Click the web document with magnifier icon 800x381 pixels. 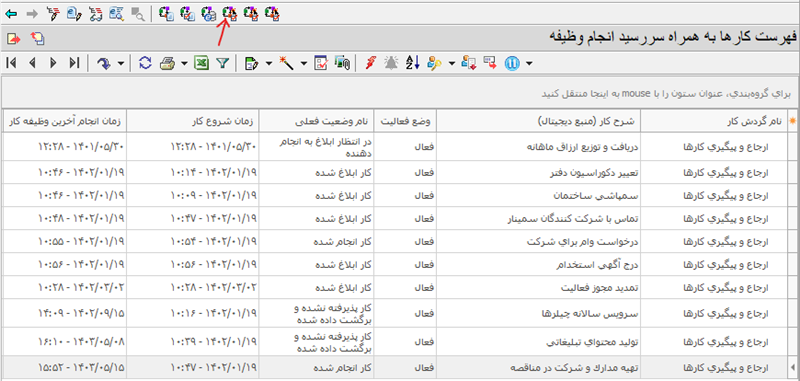pyautogui.click(x=117, y=14)
